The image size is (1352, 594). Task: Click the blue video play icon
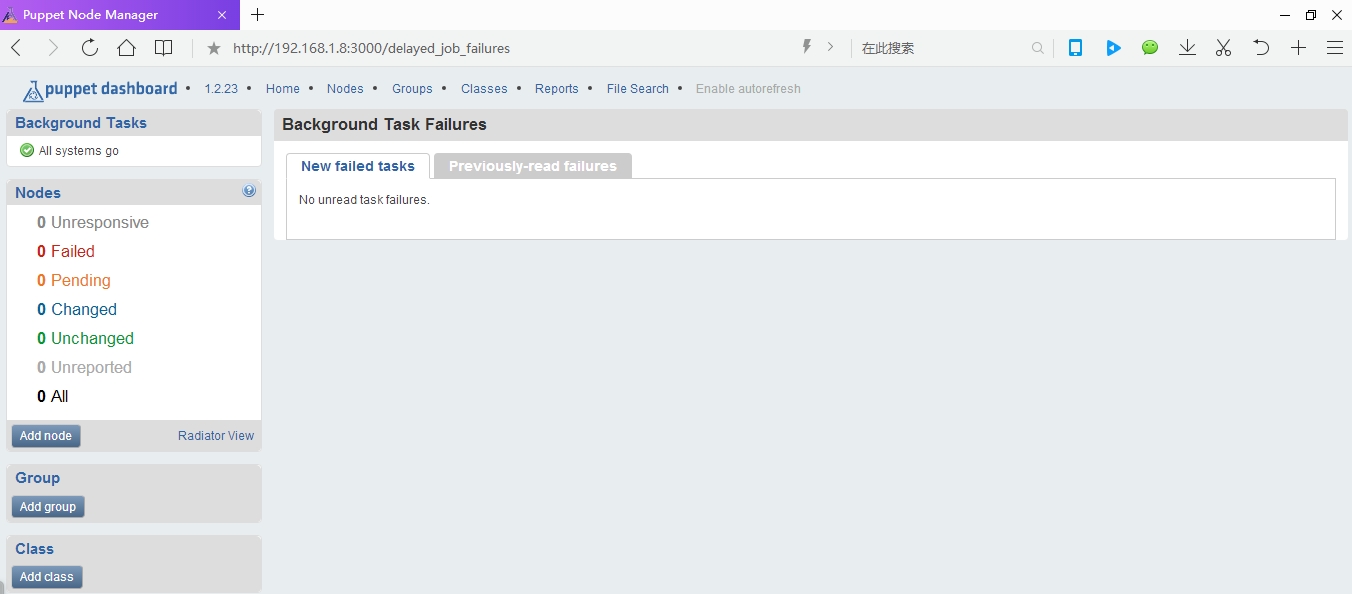coord(1113,48)
